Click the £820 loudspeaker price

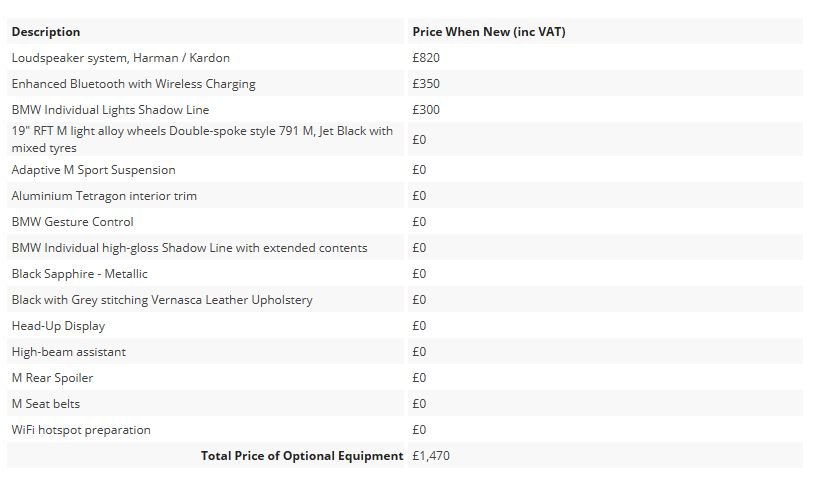(426, 58)
